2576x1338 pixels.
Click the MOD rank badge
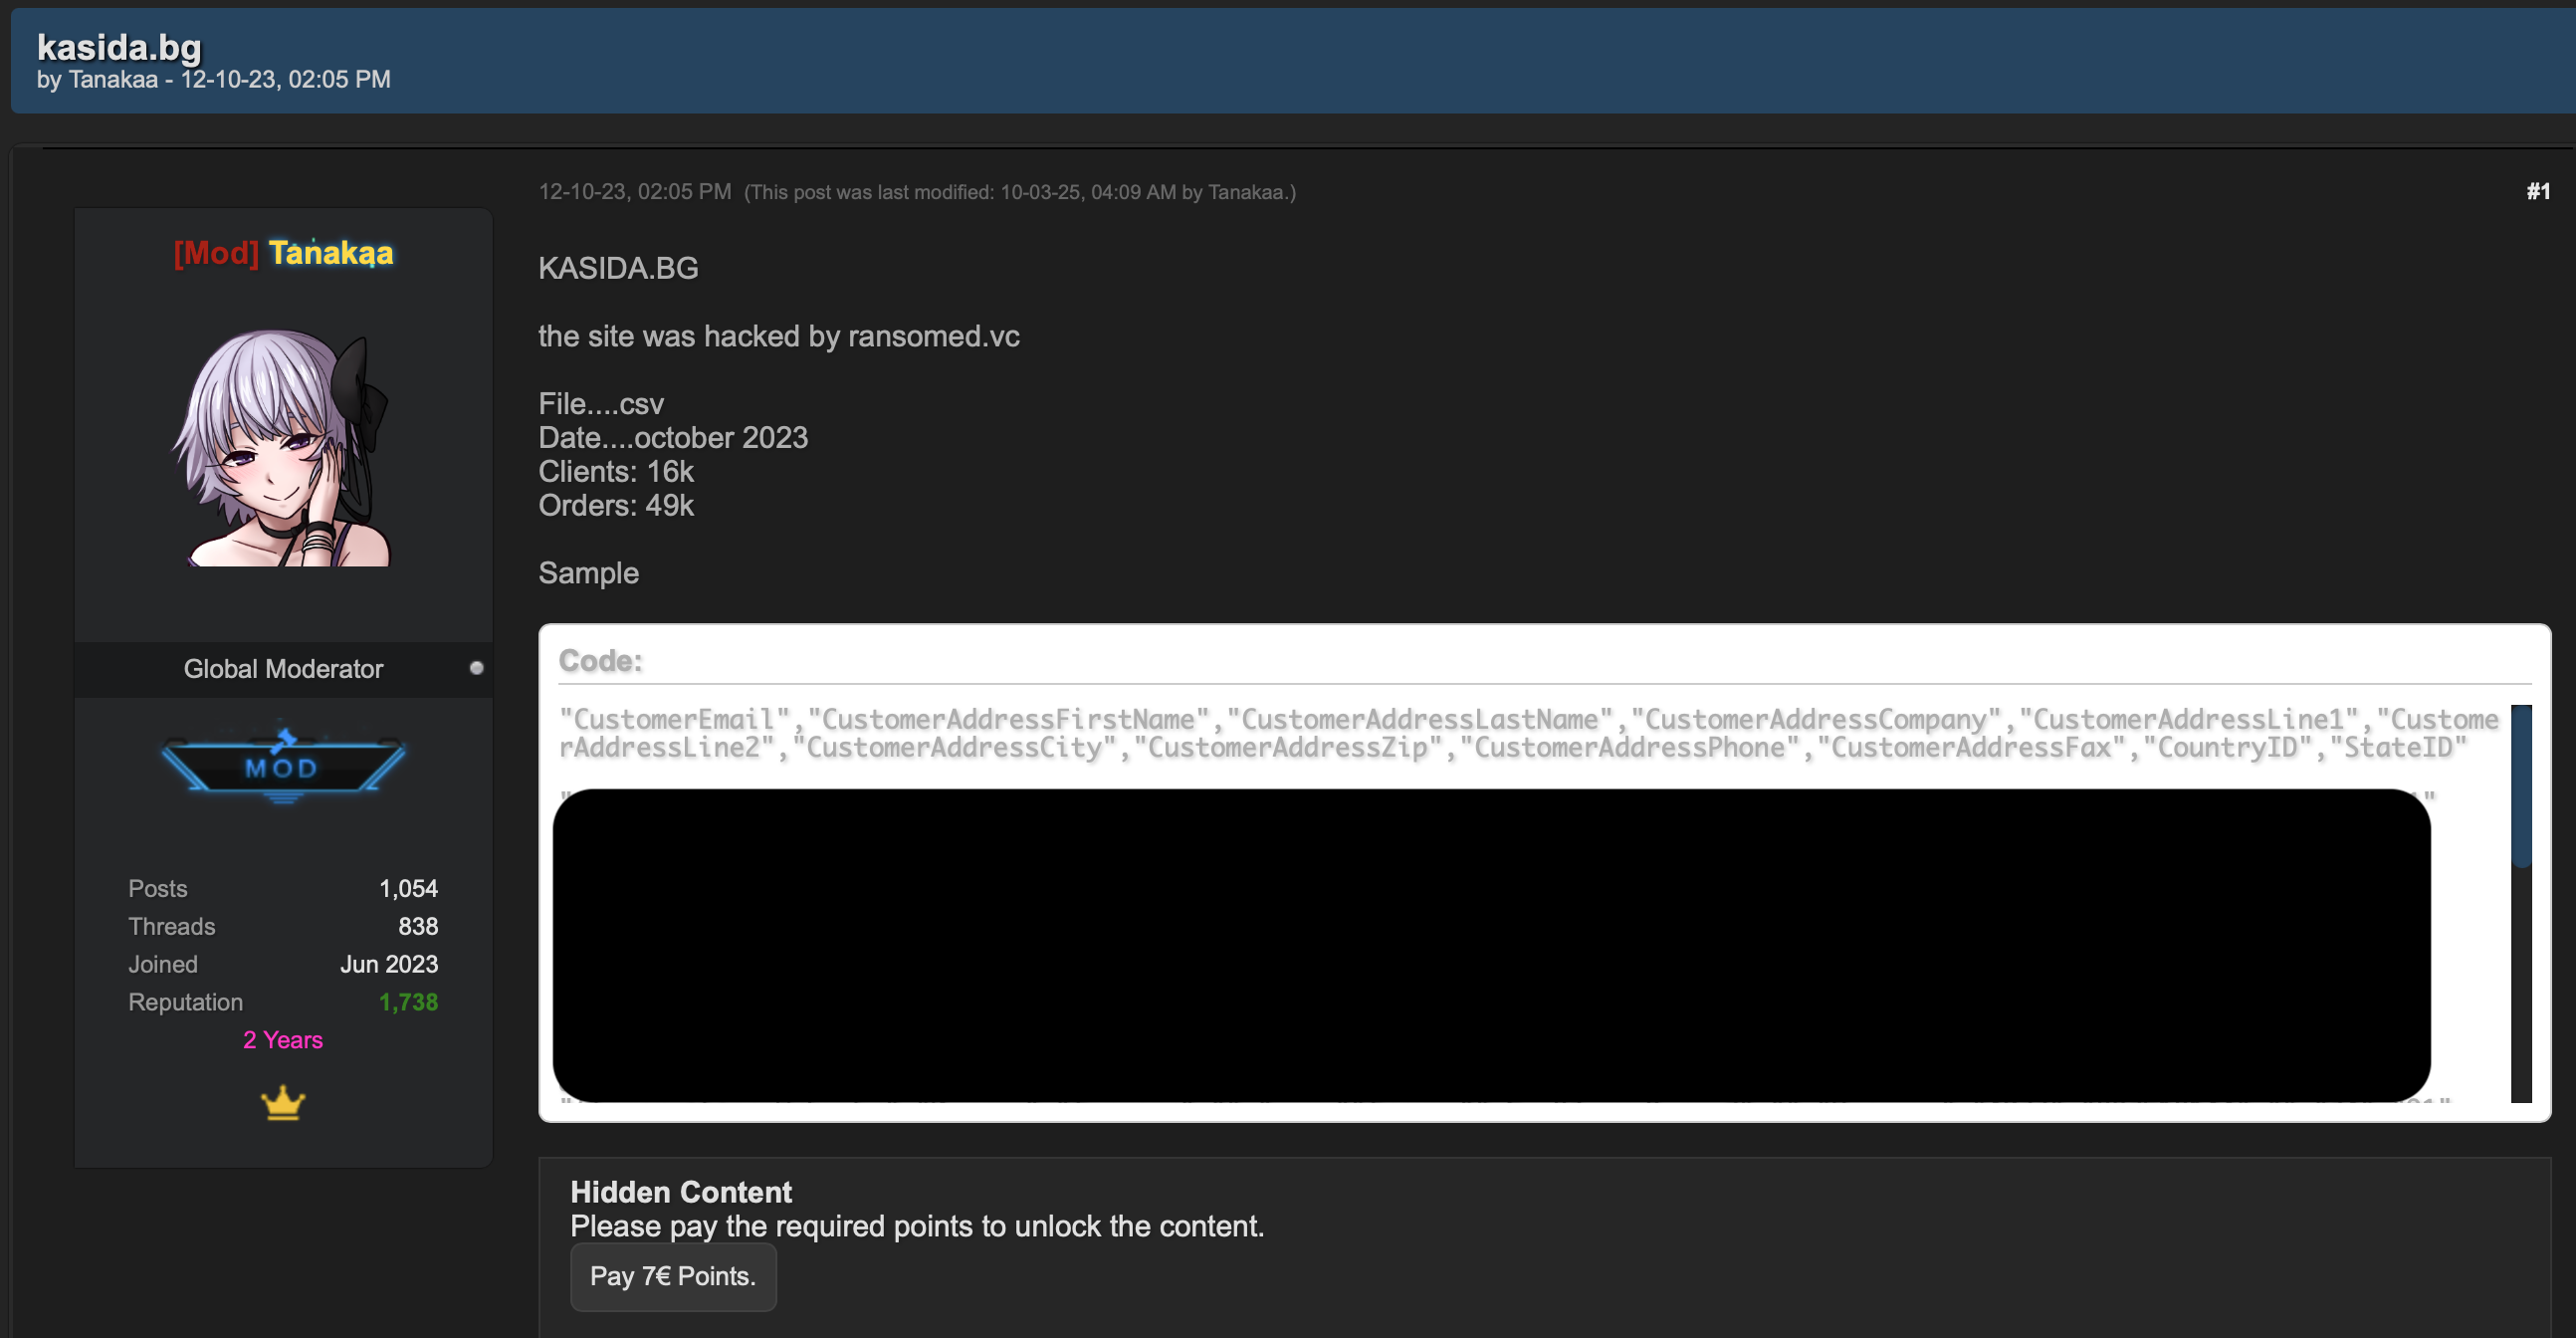point(283,767)
